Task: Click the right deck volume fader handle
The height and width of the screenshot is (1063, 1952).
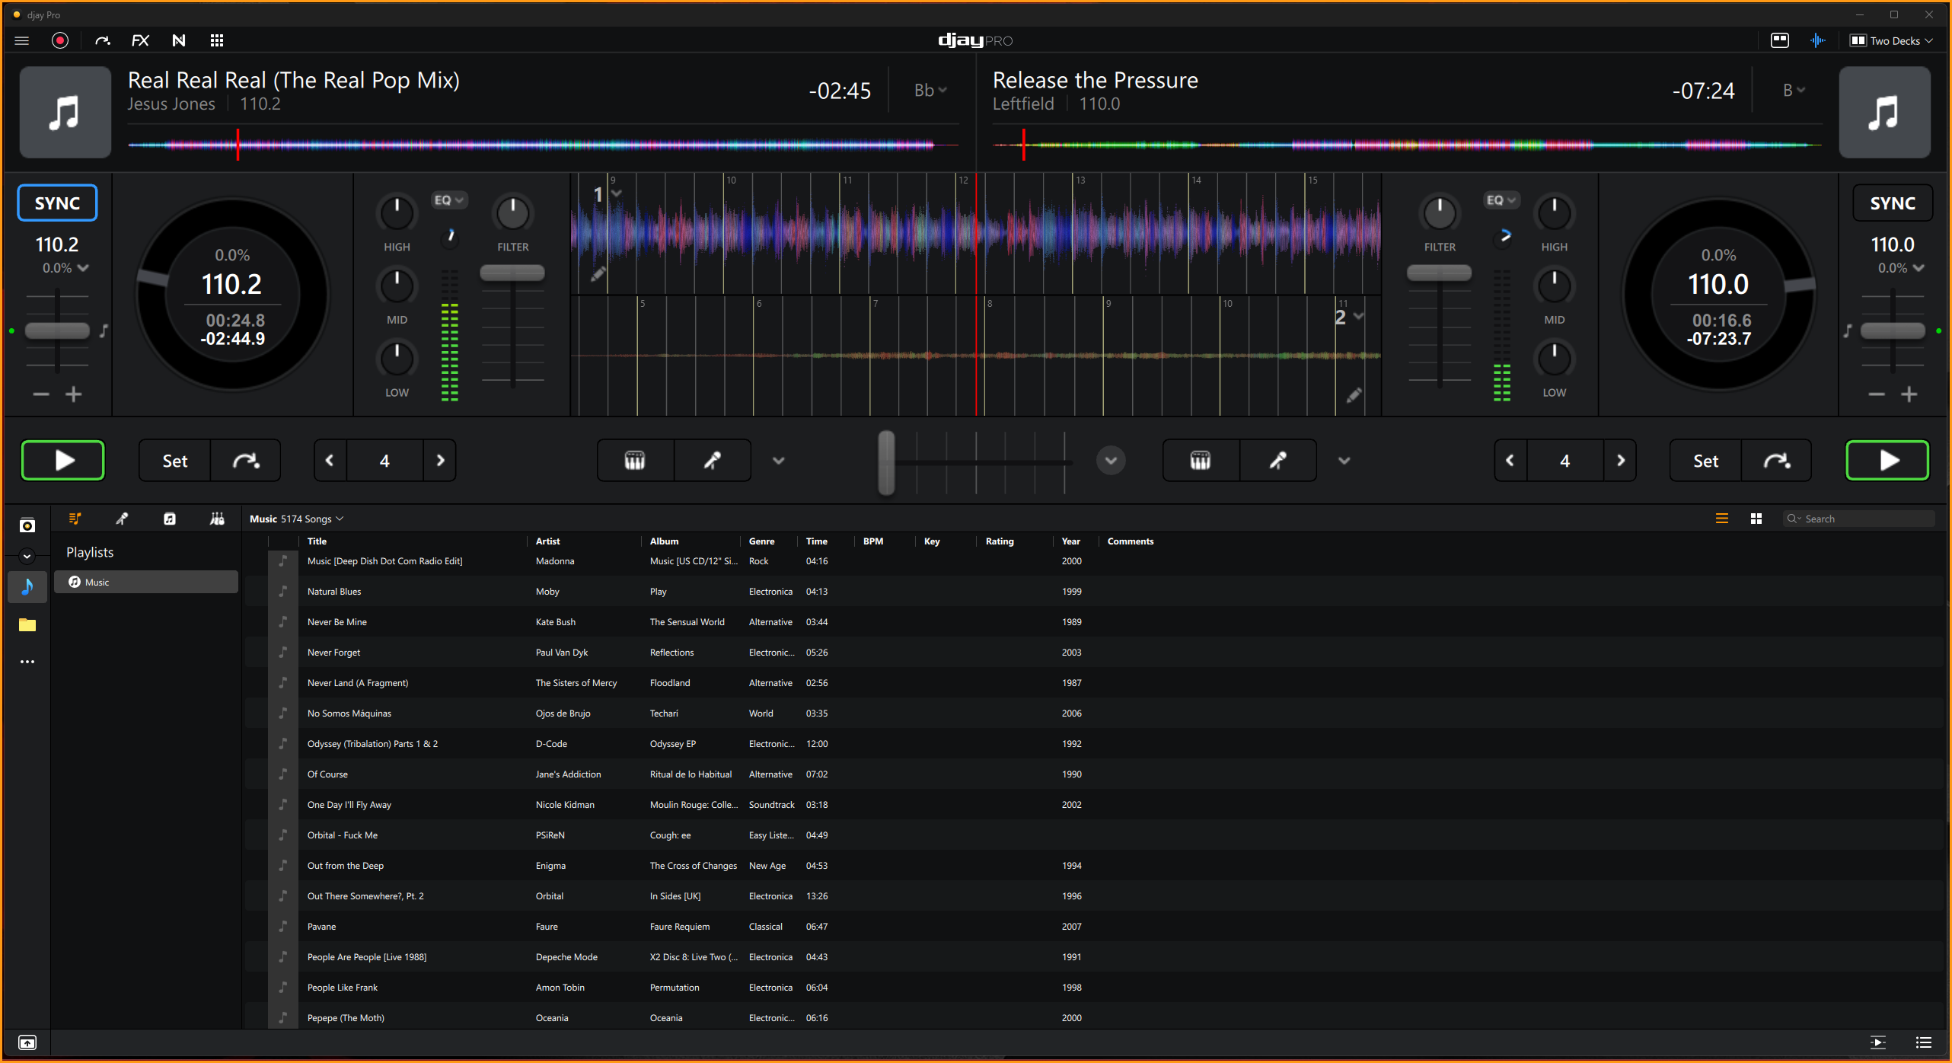Action: pyautogui.click(x=1439, y=273)
